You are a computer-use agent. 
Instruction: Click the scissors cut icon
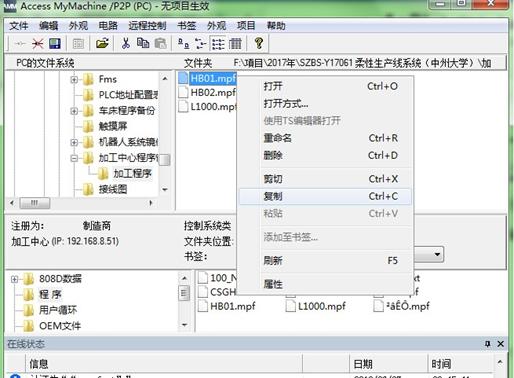point(126,43)
